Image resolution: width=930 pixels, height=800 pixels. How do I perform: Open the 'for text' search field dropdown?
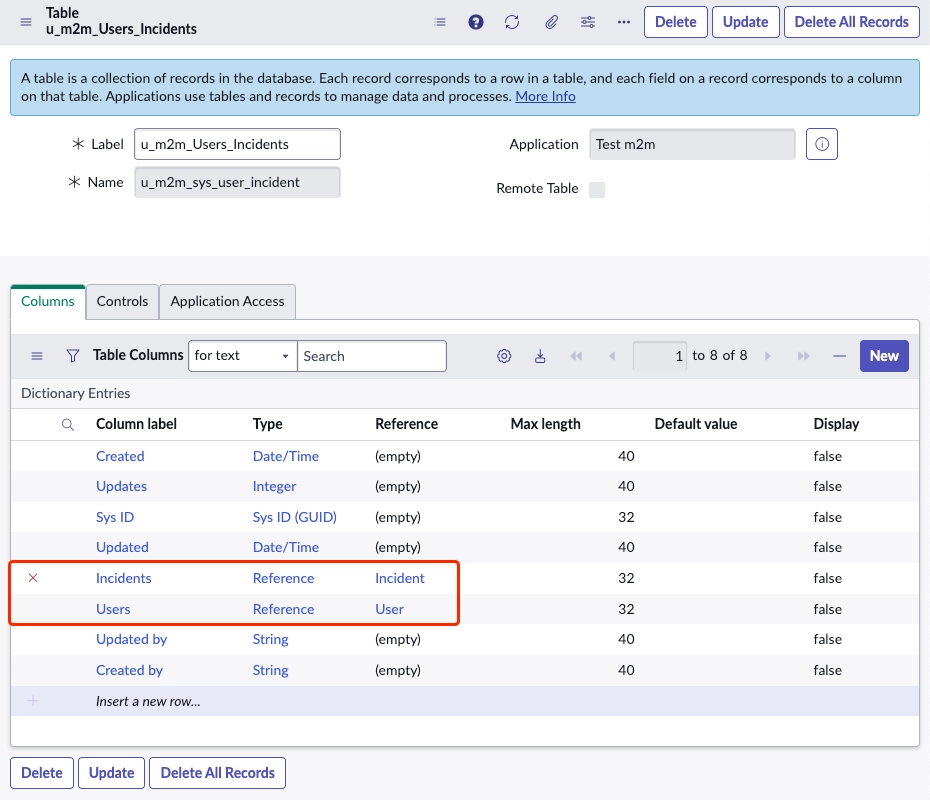pyautogui.click(x=242, y=356)
